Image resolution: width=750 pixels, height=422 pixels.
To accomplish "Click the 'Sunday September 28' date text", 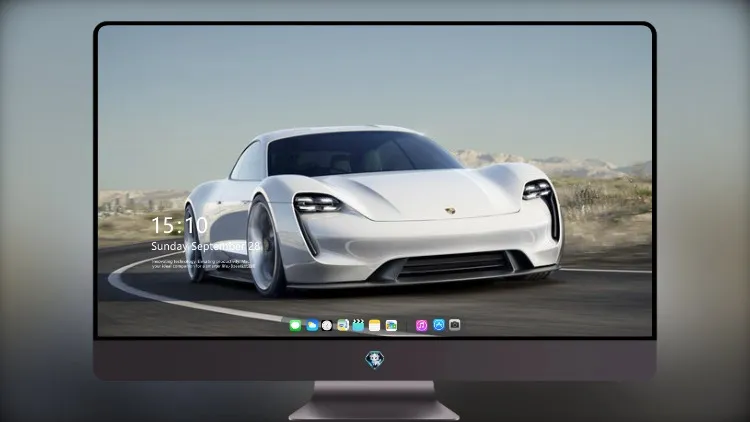I will point(206,246).
